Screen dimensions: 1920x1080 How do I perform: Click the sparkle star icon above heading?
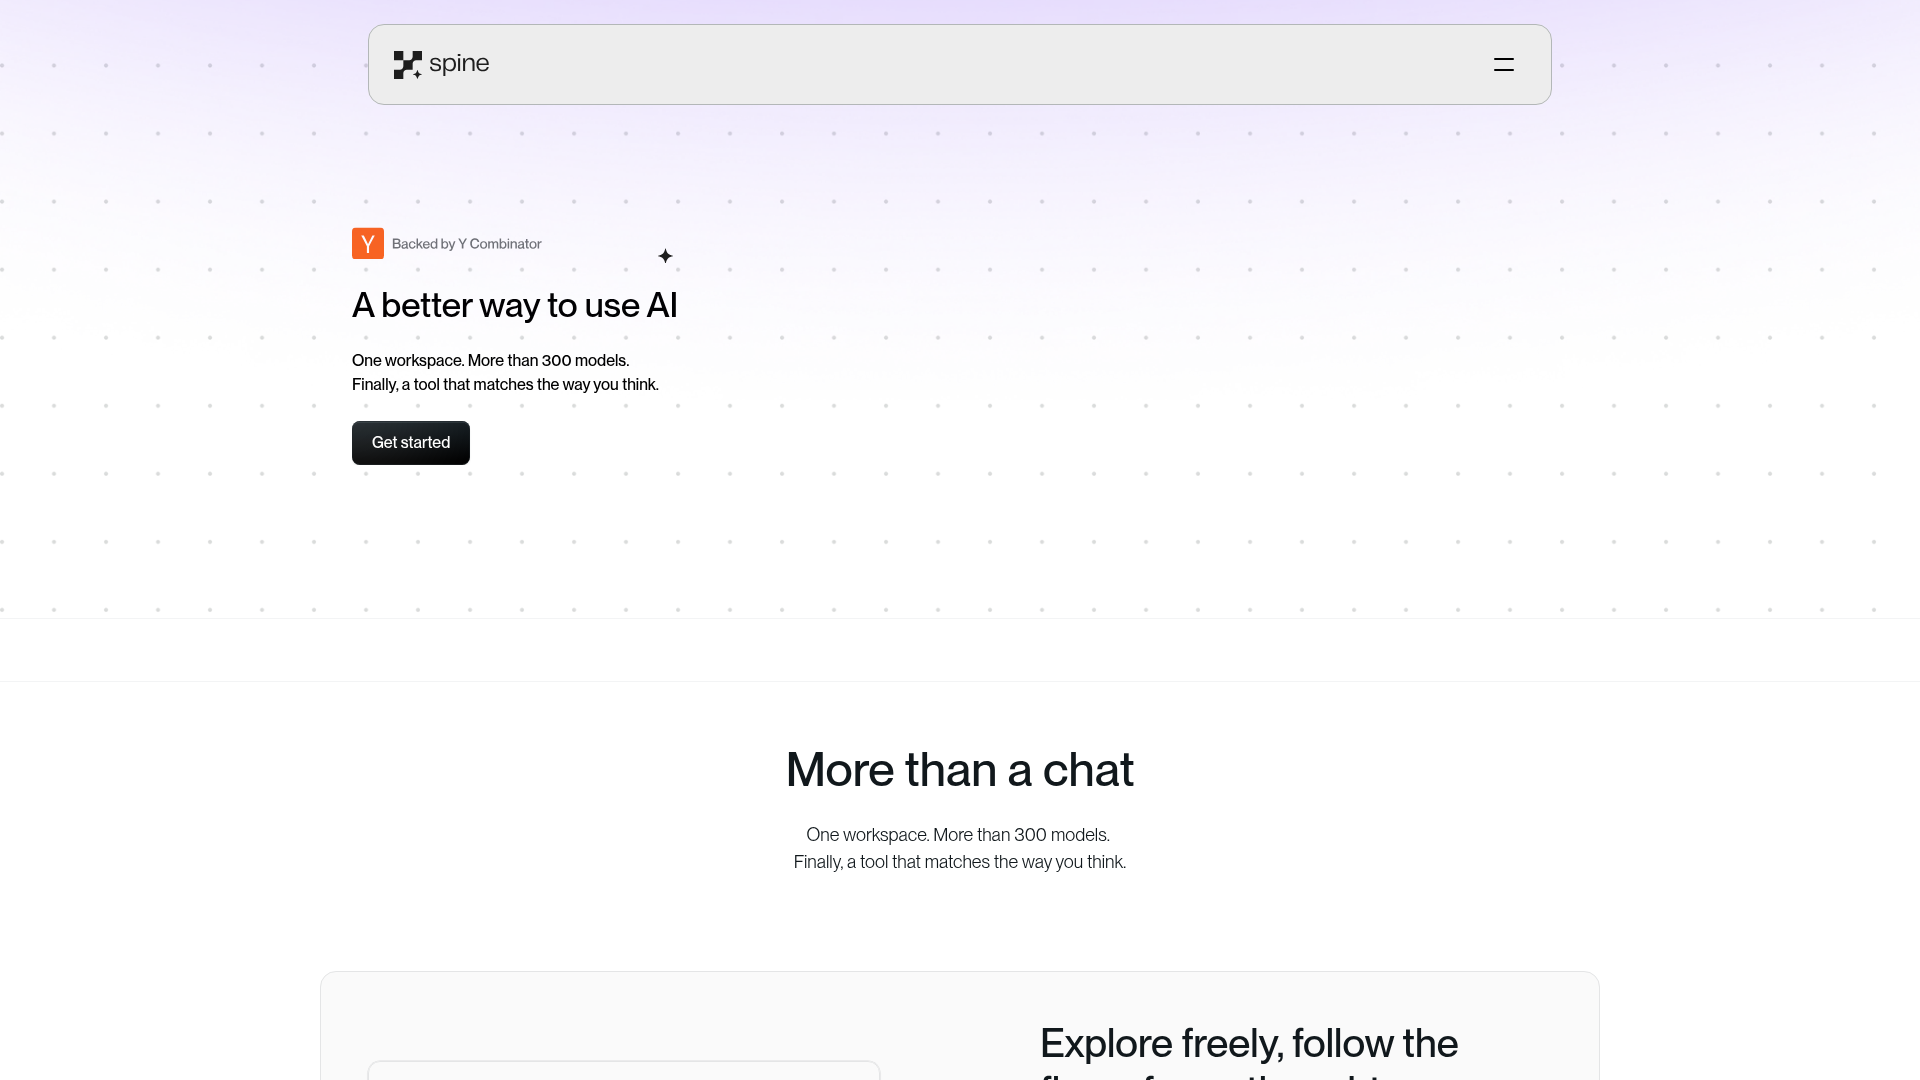click(x=665, y=256)
